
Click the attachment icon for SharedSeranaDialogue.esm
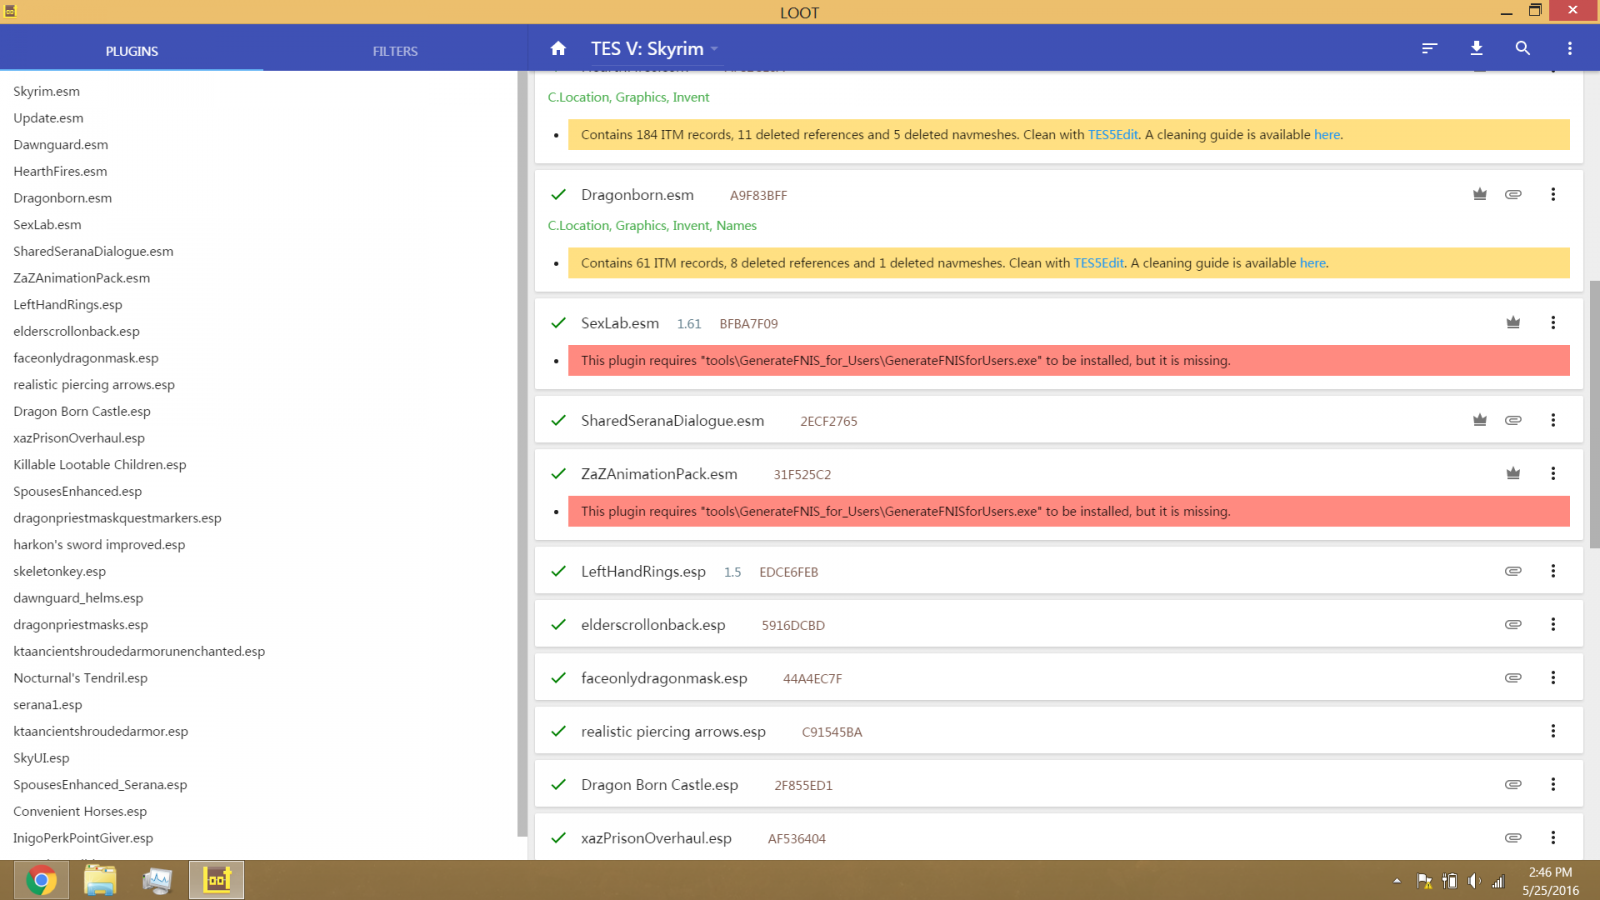[1513, 420]
